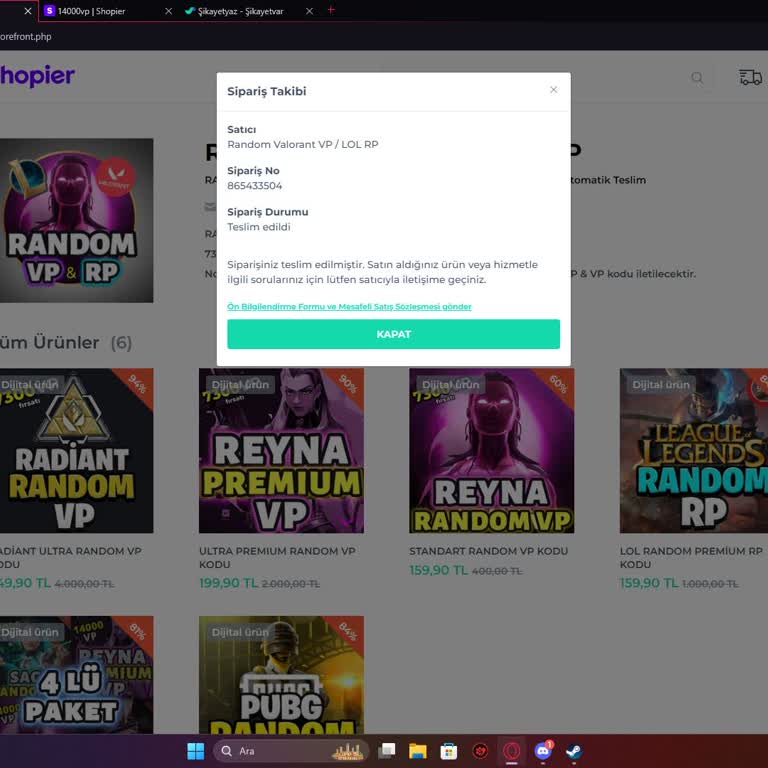Open File Explorer from the taskbar
Viewport: 768px width, 768px height.
tap(418, 751)
